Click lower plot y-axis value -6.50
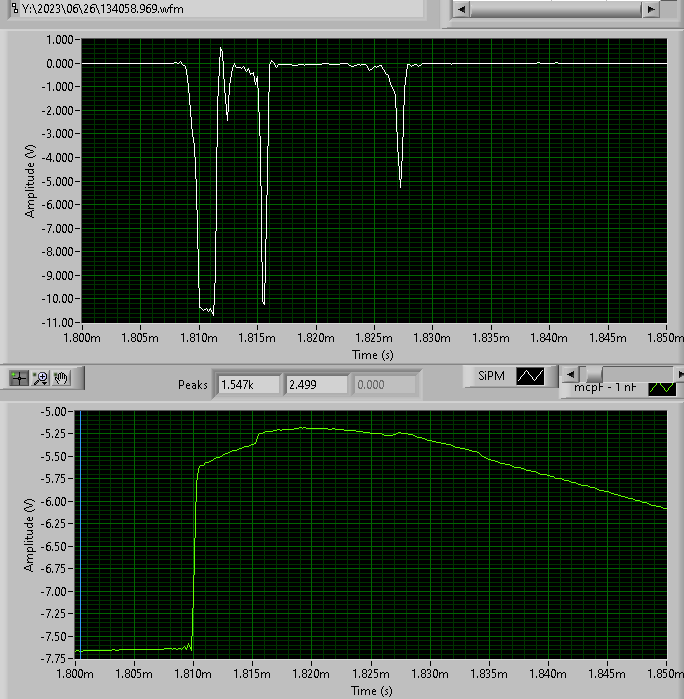The image size is (684, 699). point(53,547)
